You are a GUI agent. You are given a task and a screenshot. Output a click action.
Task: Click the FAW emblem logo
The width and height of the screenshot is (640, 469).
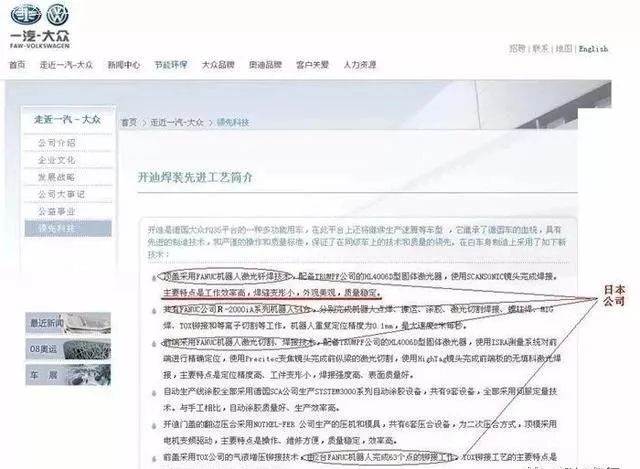pos(26,15)
